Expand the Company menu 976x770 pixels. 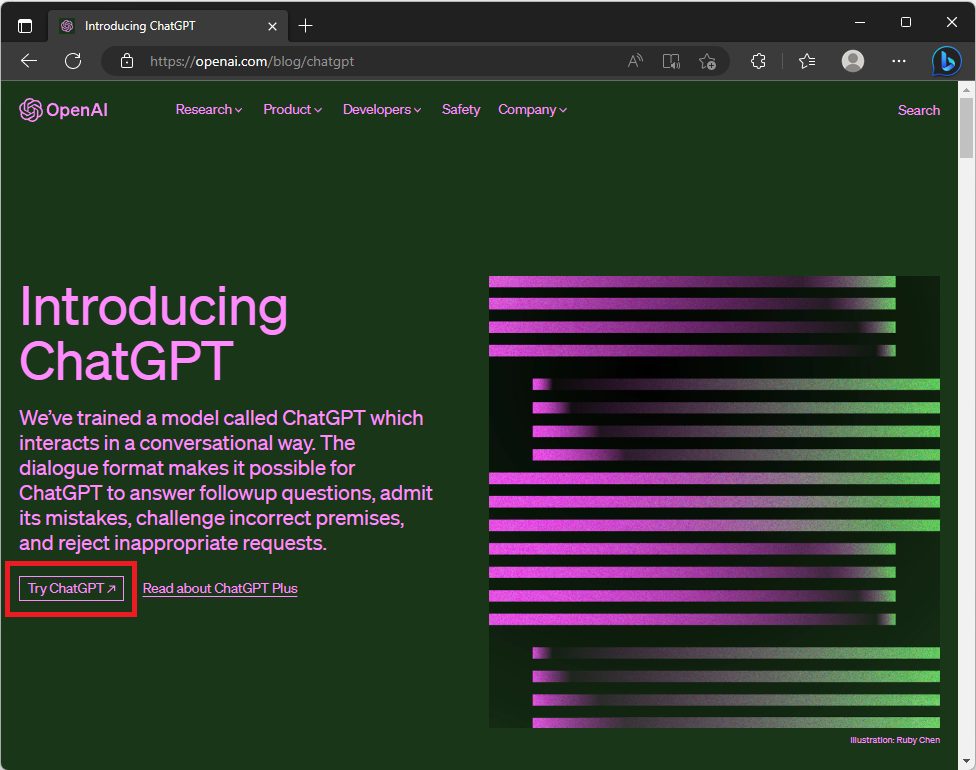pyautogui.click(x=532, y=110)
